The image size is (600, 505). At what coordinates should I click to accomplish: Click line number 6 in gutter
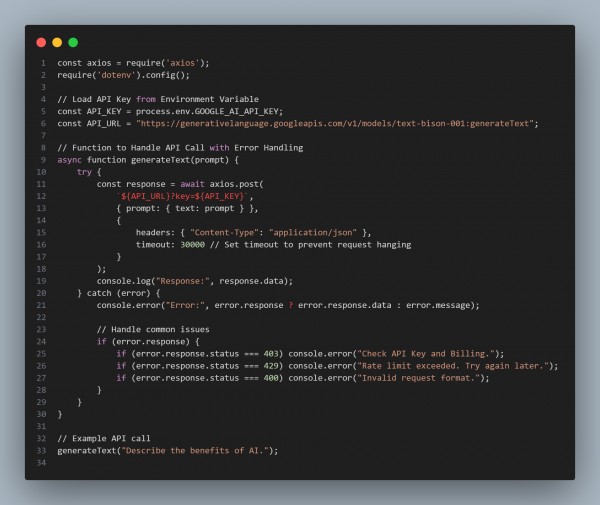coord(43,124)
